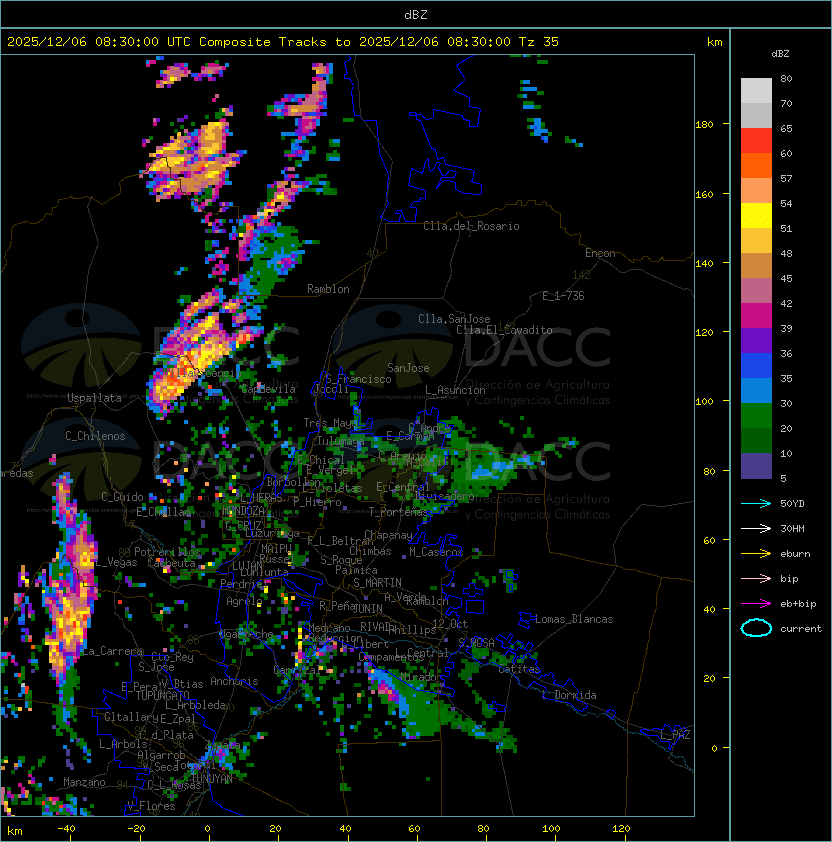This screenshot has height=842, width=832.
Task: Click the -40 km horizontal axis tick
Action: click(x=67, y=829)
